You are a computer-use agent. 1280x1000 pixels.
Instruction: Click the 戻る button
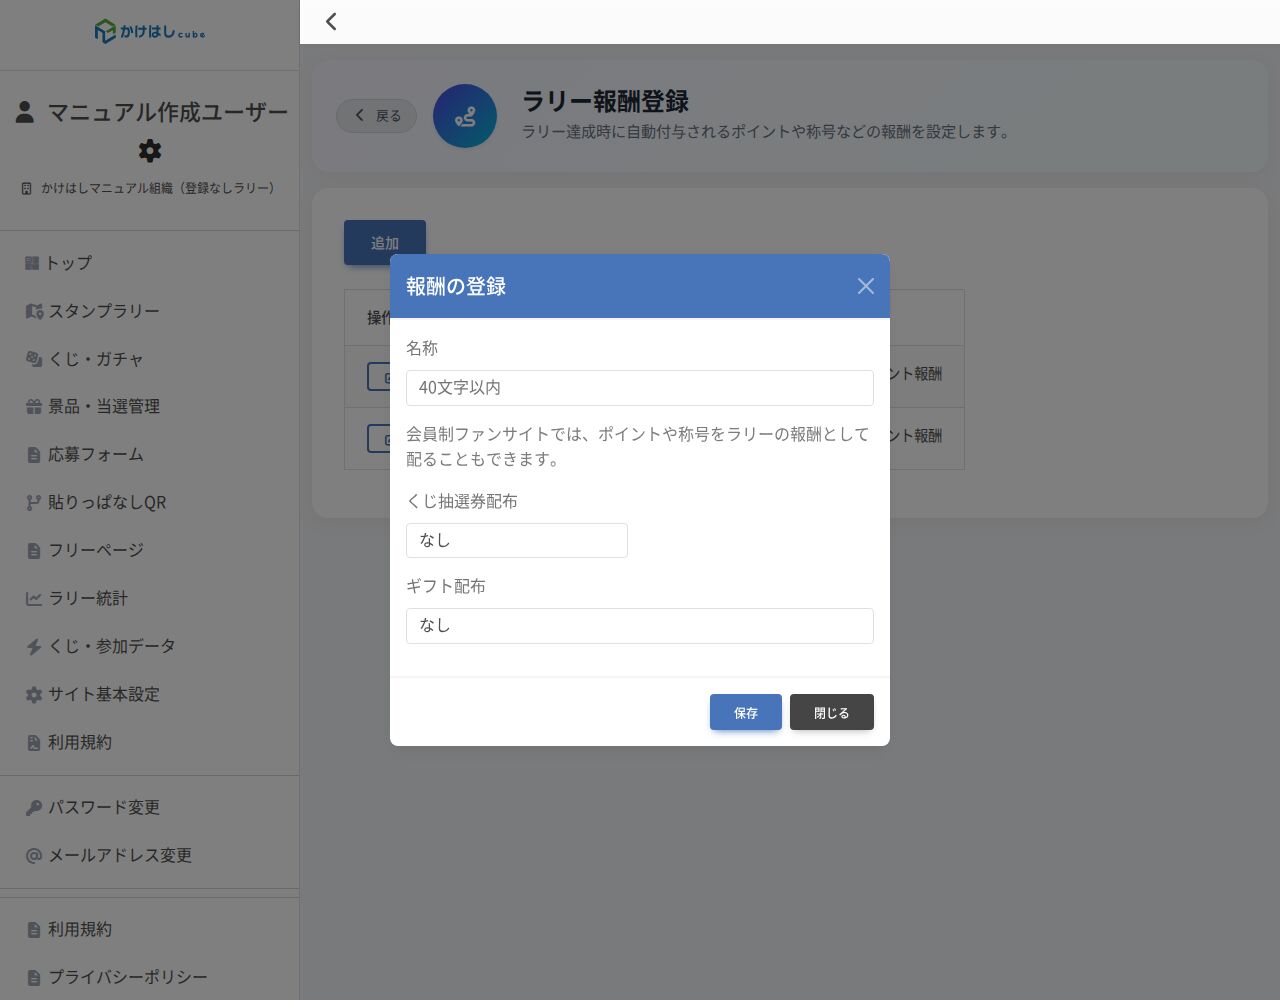coord(377,116)
